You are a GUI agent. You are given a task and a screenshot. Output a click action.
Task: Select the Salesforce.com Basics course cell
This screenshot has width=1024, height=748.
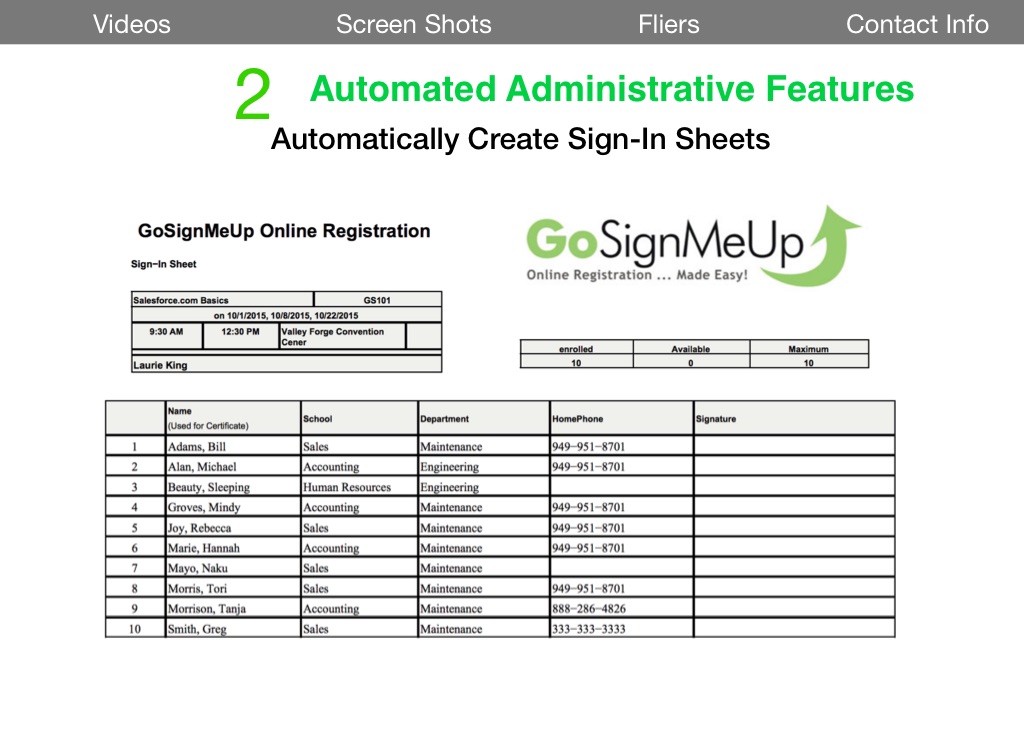coord(222,299)
